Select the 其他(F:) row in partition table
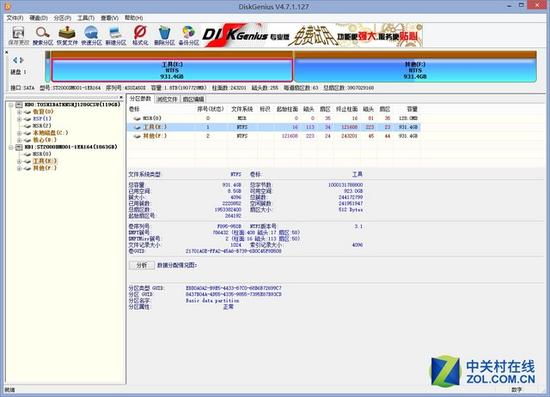This screenshot has width=550, height=397. pyautogui.click(x=274, y=136)
